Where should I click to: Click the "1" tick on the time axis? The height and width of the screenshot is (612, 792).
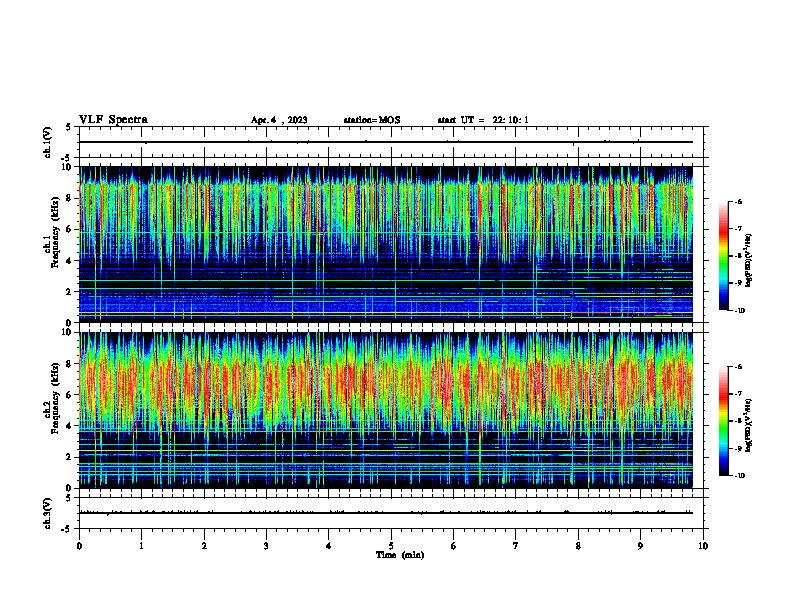point(141,546)
